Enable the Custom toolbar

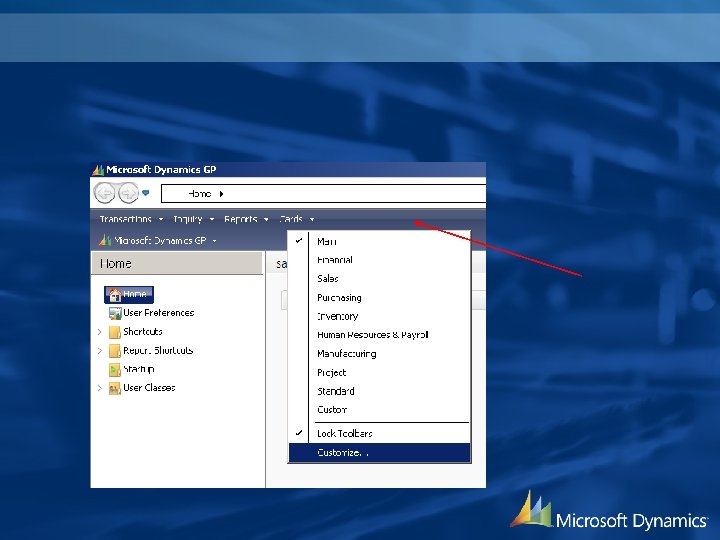[x=379, y=410]
